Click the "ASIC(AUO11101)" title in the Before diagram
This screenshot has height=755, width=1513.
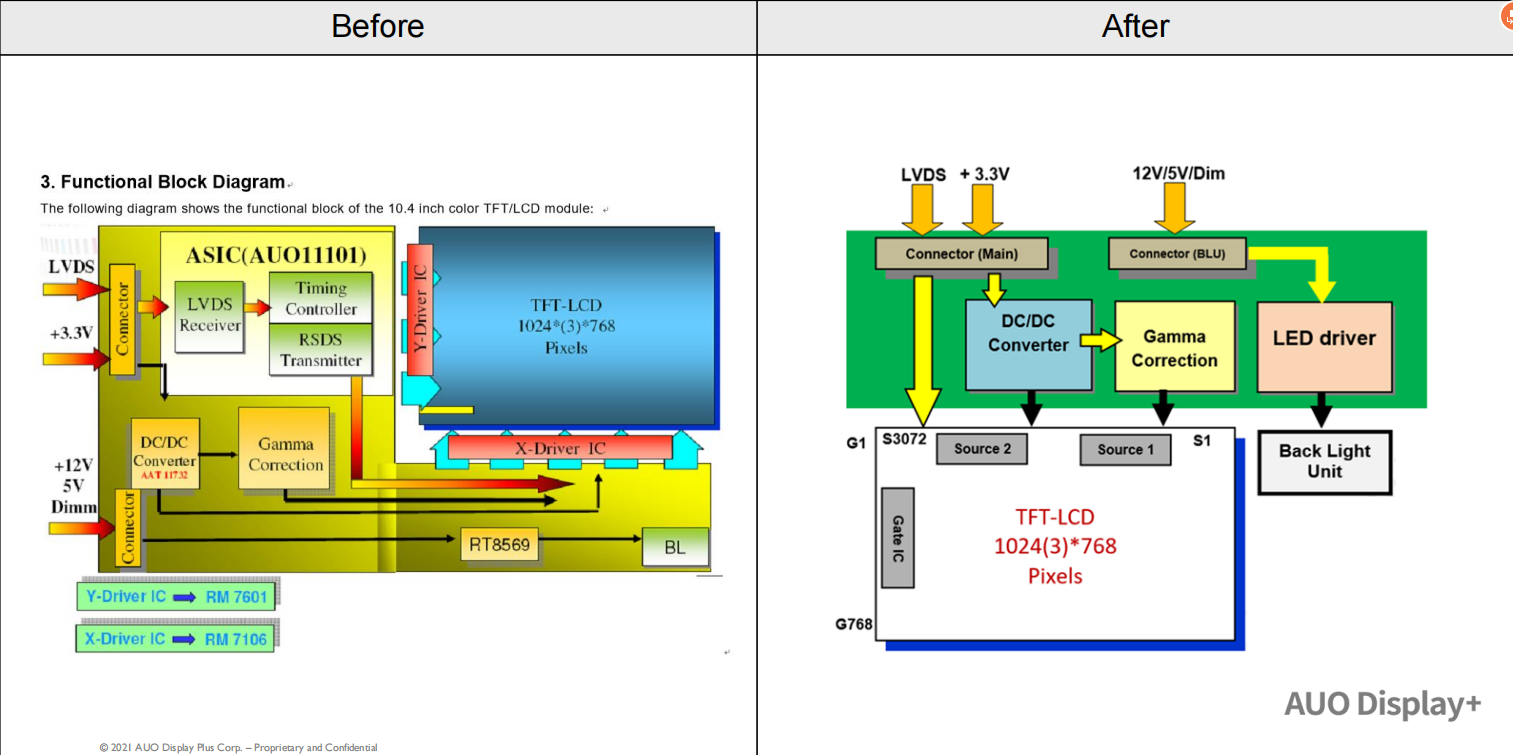276,254
